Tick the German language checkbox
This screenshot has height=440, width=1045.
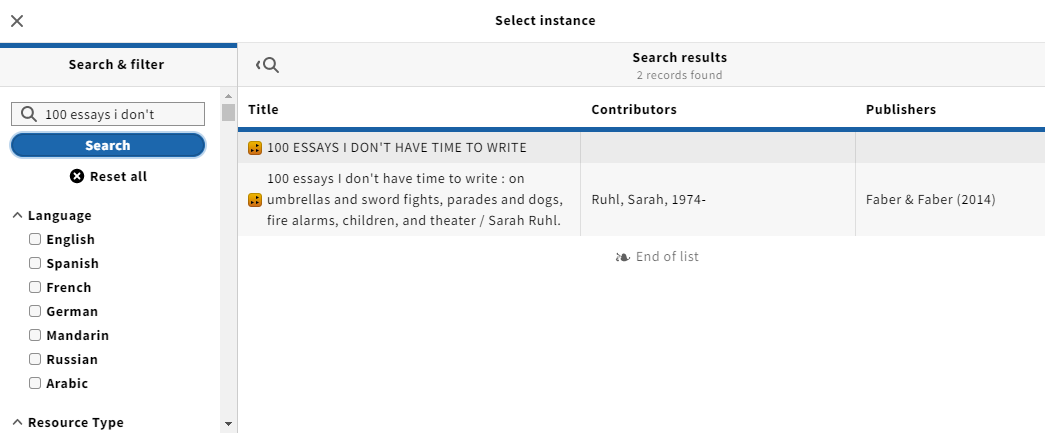(x=35, y=311)
